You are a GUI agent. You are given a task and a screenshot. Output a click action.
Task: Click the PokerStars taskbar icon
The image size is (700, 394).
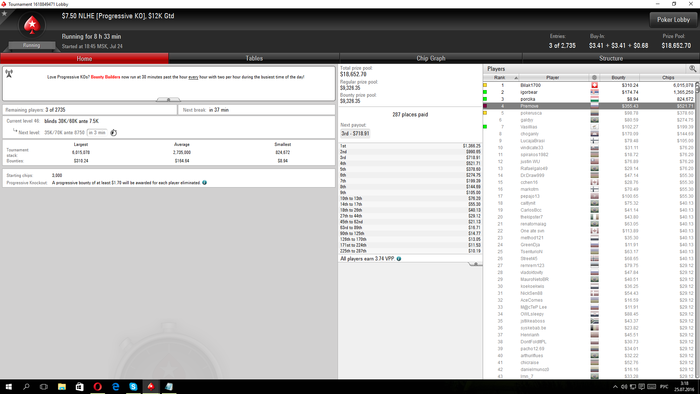[151, 387]
